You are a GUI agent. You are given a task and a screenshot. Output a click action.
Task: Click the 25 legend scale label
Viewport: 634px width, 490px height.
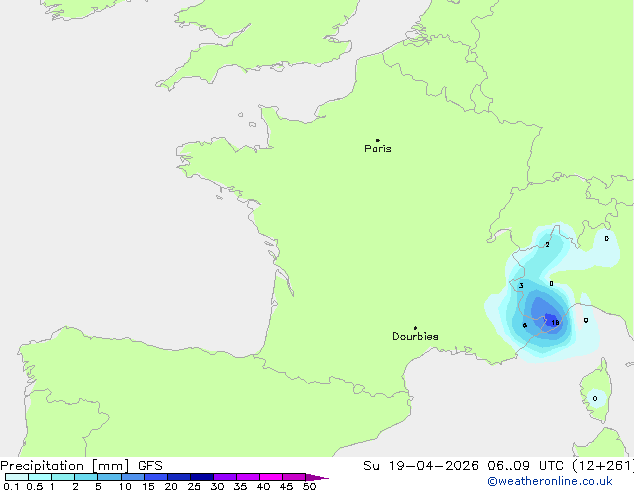coord(194,486)
